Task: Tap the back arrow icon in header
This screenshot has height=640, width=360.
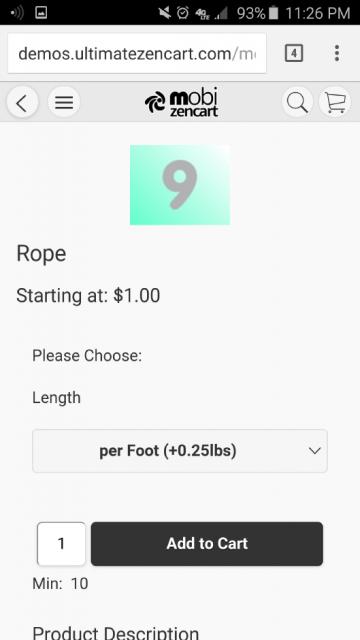Action: point(22,103)
